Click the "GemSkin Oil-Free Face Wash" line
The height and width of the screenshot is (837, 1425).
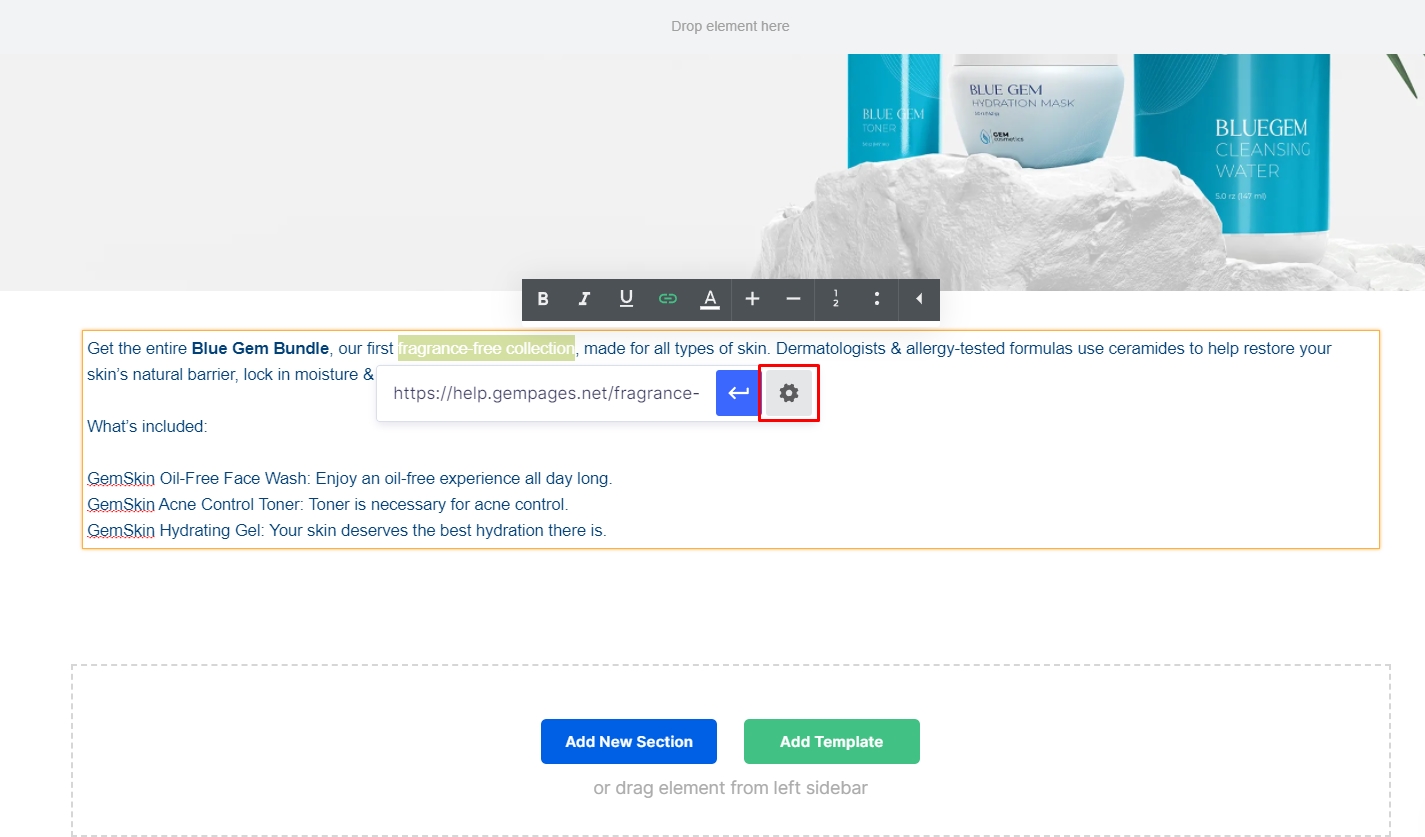click(350, 478)
